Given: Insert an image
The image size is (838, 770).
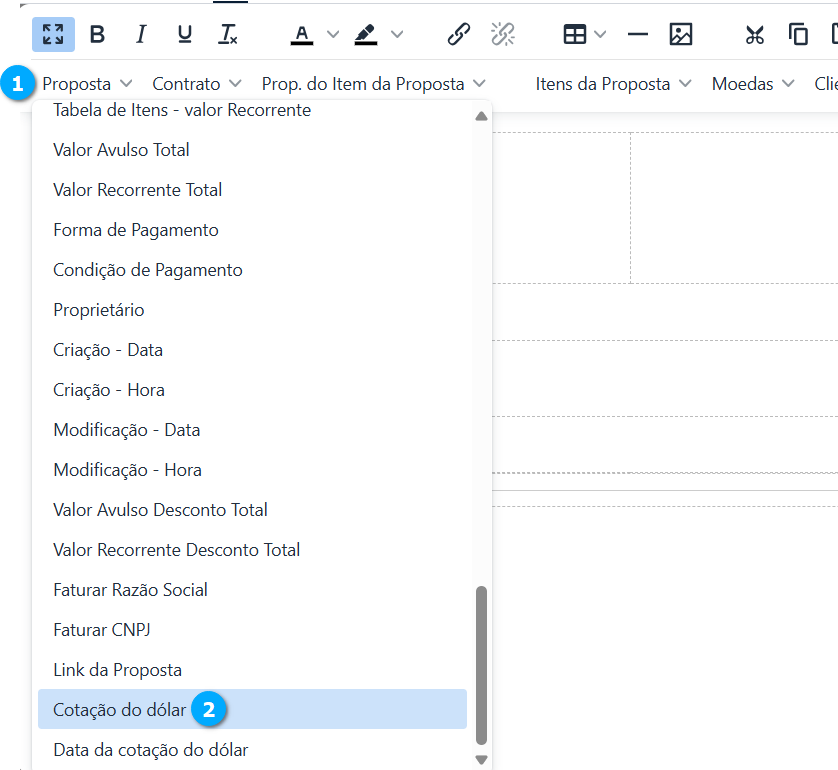Looking at the screenshot, I should pyautogui.click(x=681, y=34).
